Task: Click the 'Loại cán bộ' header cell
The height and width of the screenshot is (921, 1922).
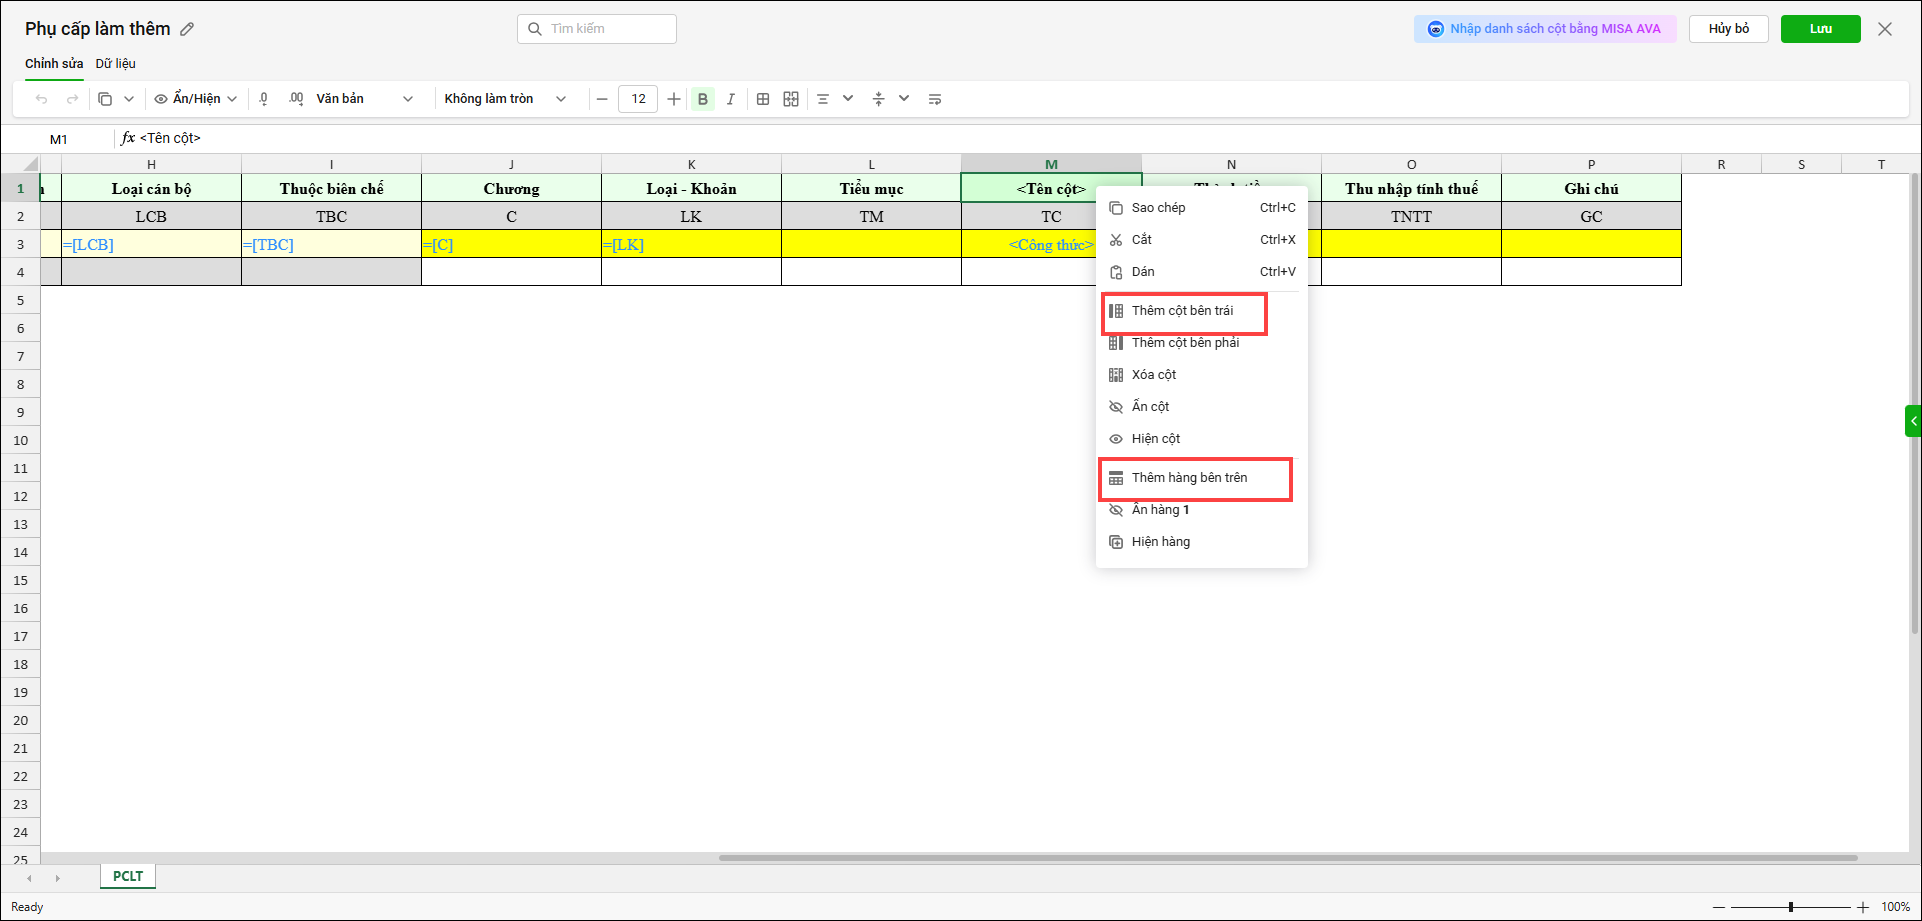Action: [x=152, y=188]
